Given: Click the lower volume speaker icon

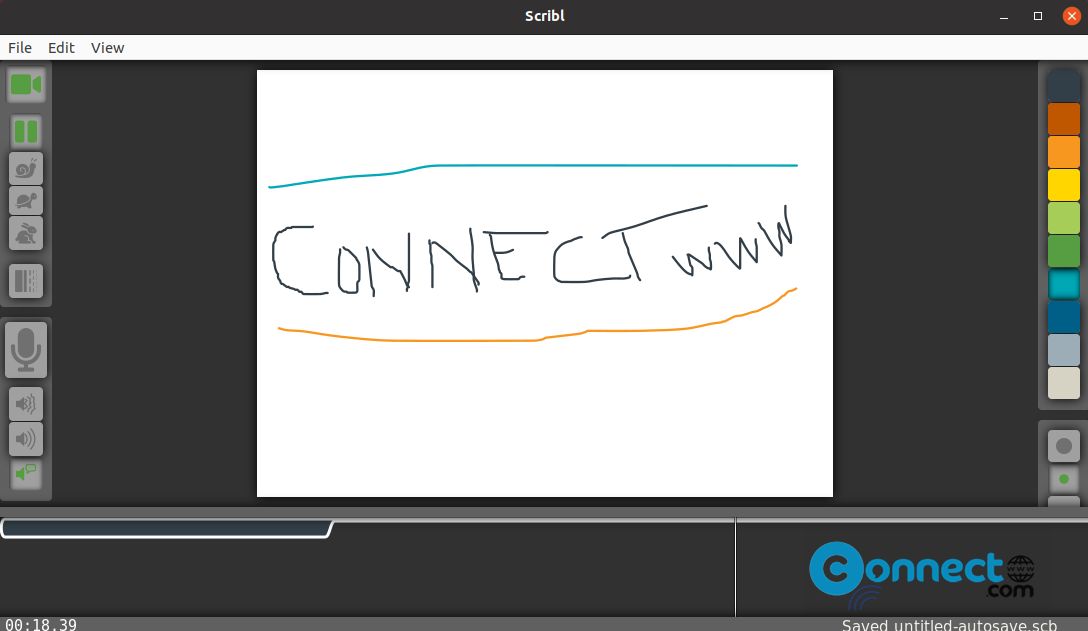Looking at the screenshot, I should [26, 404].
